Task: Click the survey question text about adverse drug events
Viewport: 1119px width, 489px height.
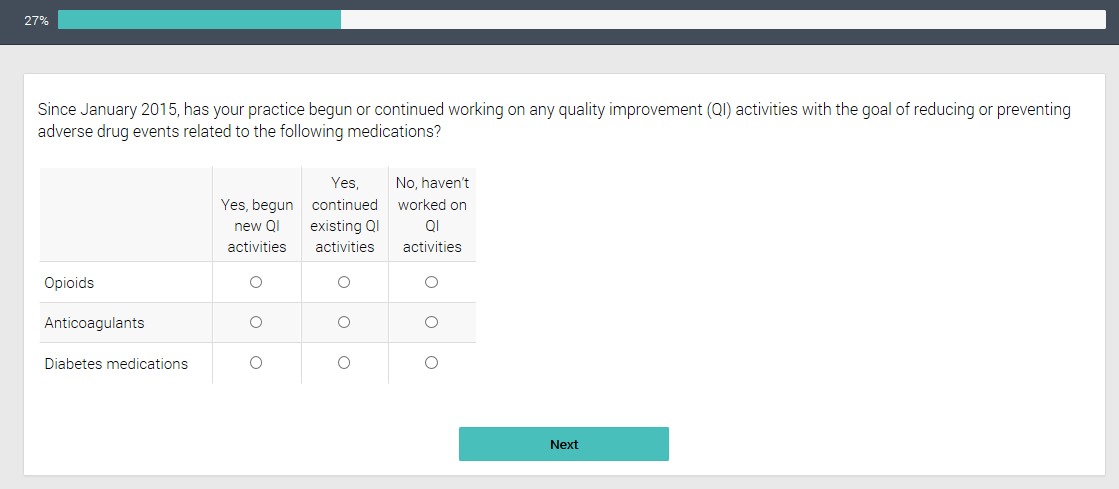Action: click(x=553, y=120)
